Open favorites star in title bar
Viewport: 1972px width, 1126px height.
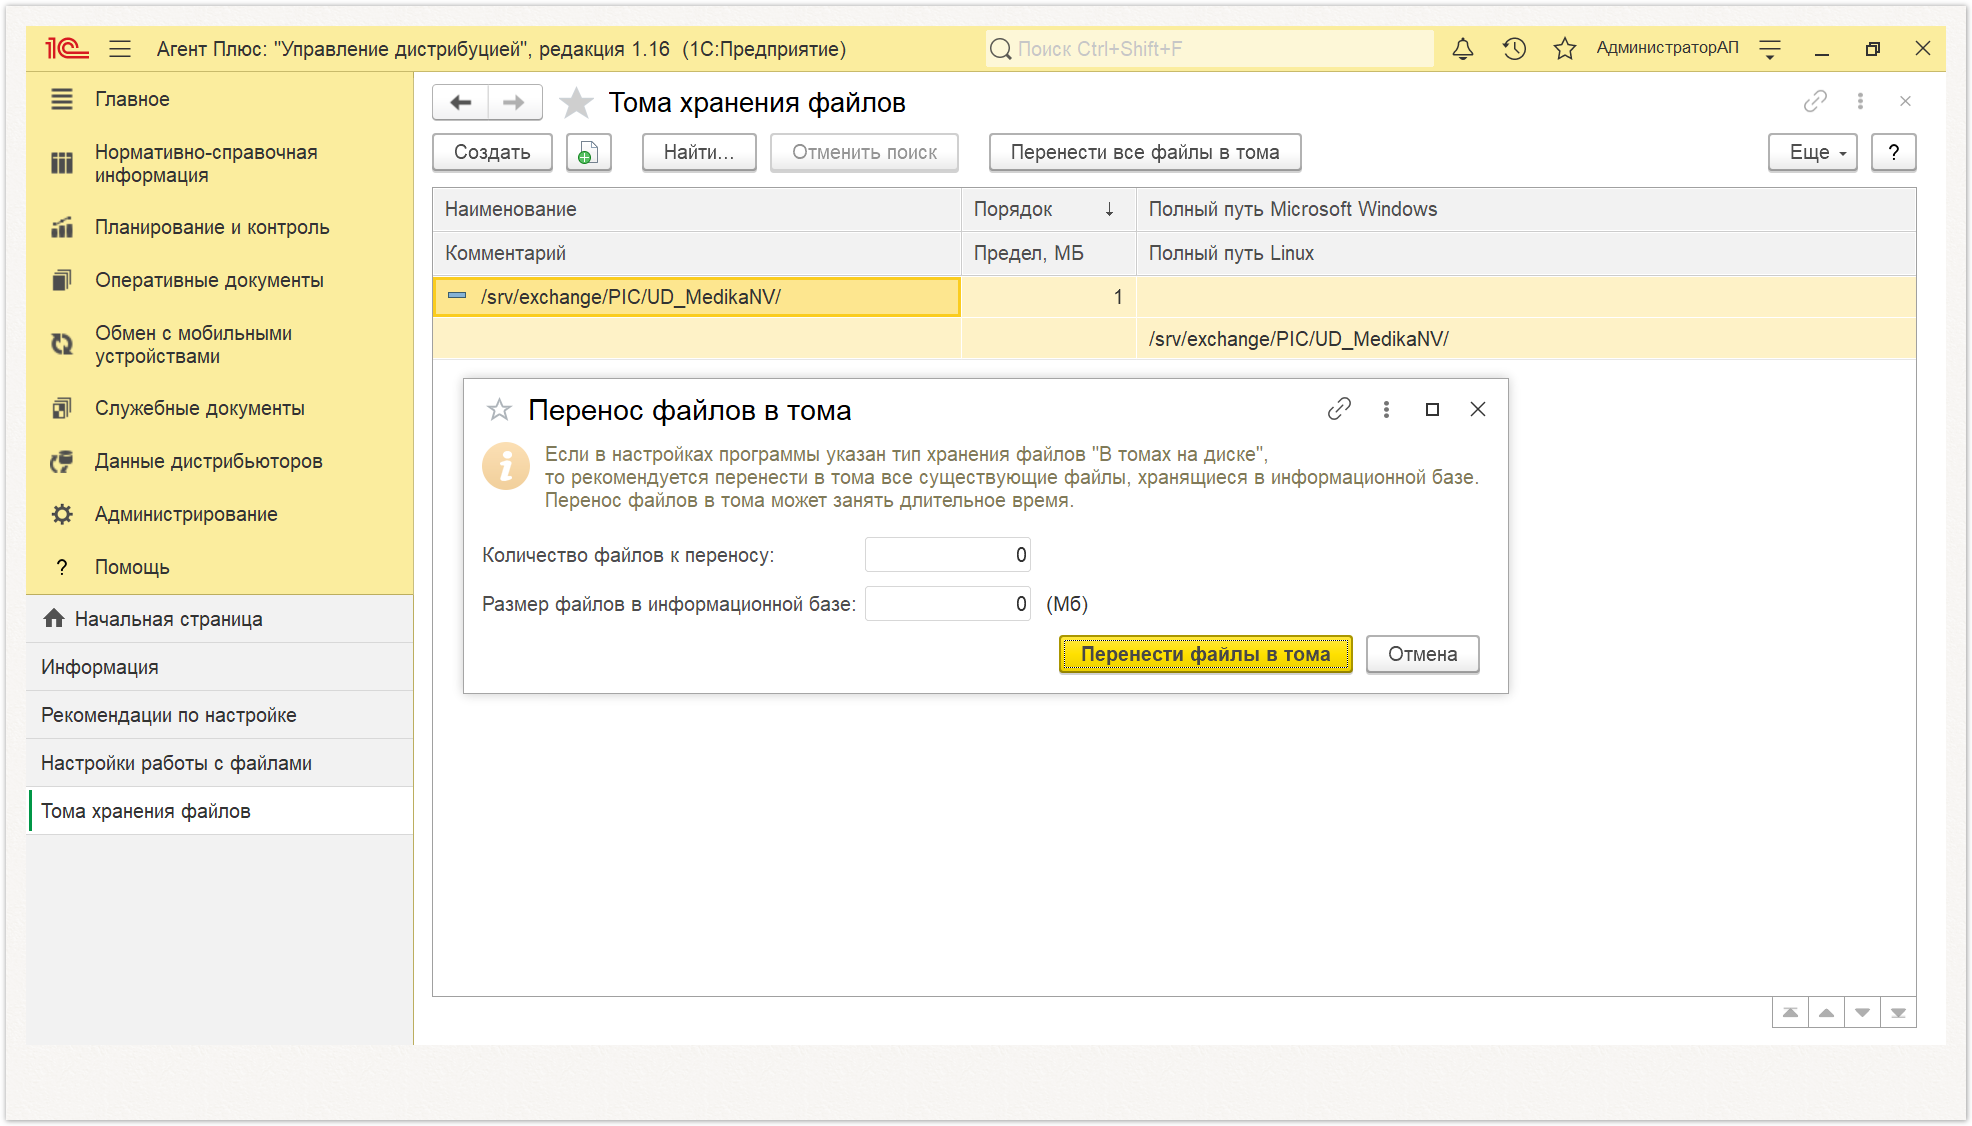point(1565,48)
